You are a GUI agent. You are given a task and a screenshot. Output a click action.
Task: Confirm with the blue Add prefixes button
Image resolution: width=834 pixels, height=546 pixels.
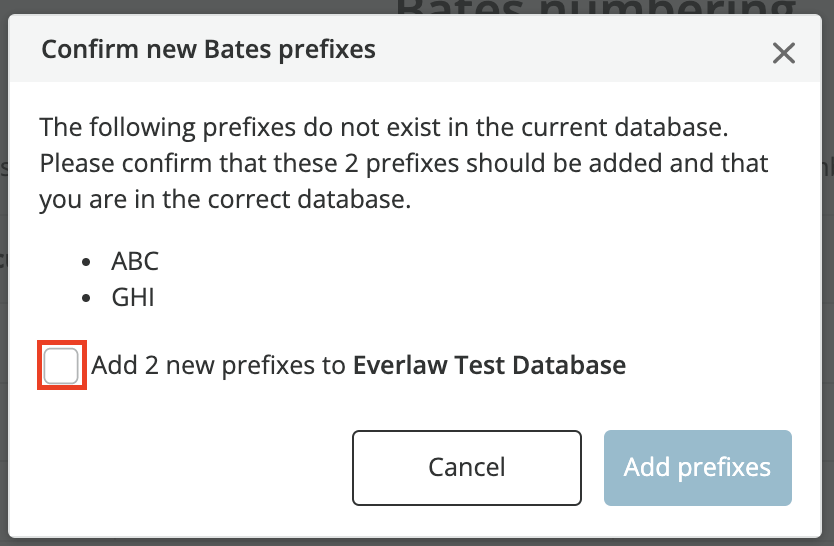697,468
